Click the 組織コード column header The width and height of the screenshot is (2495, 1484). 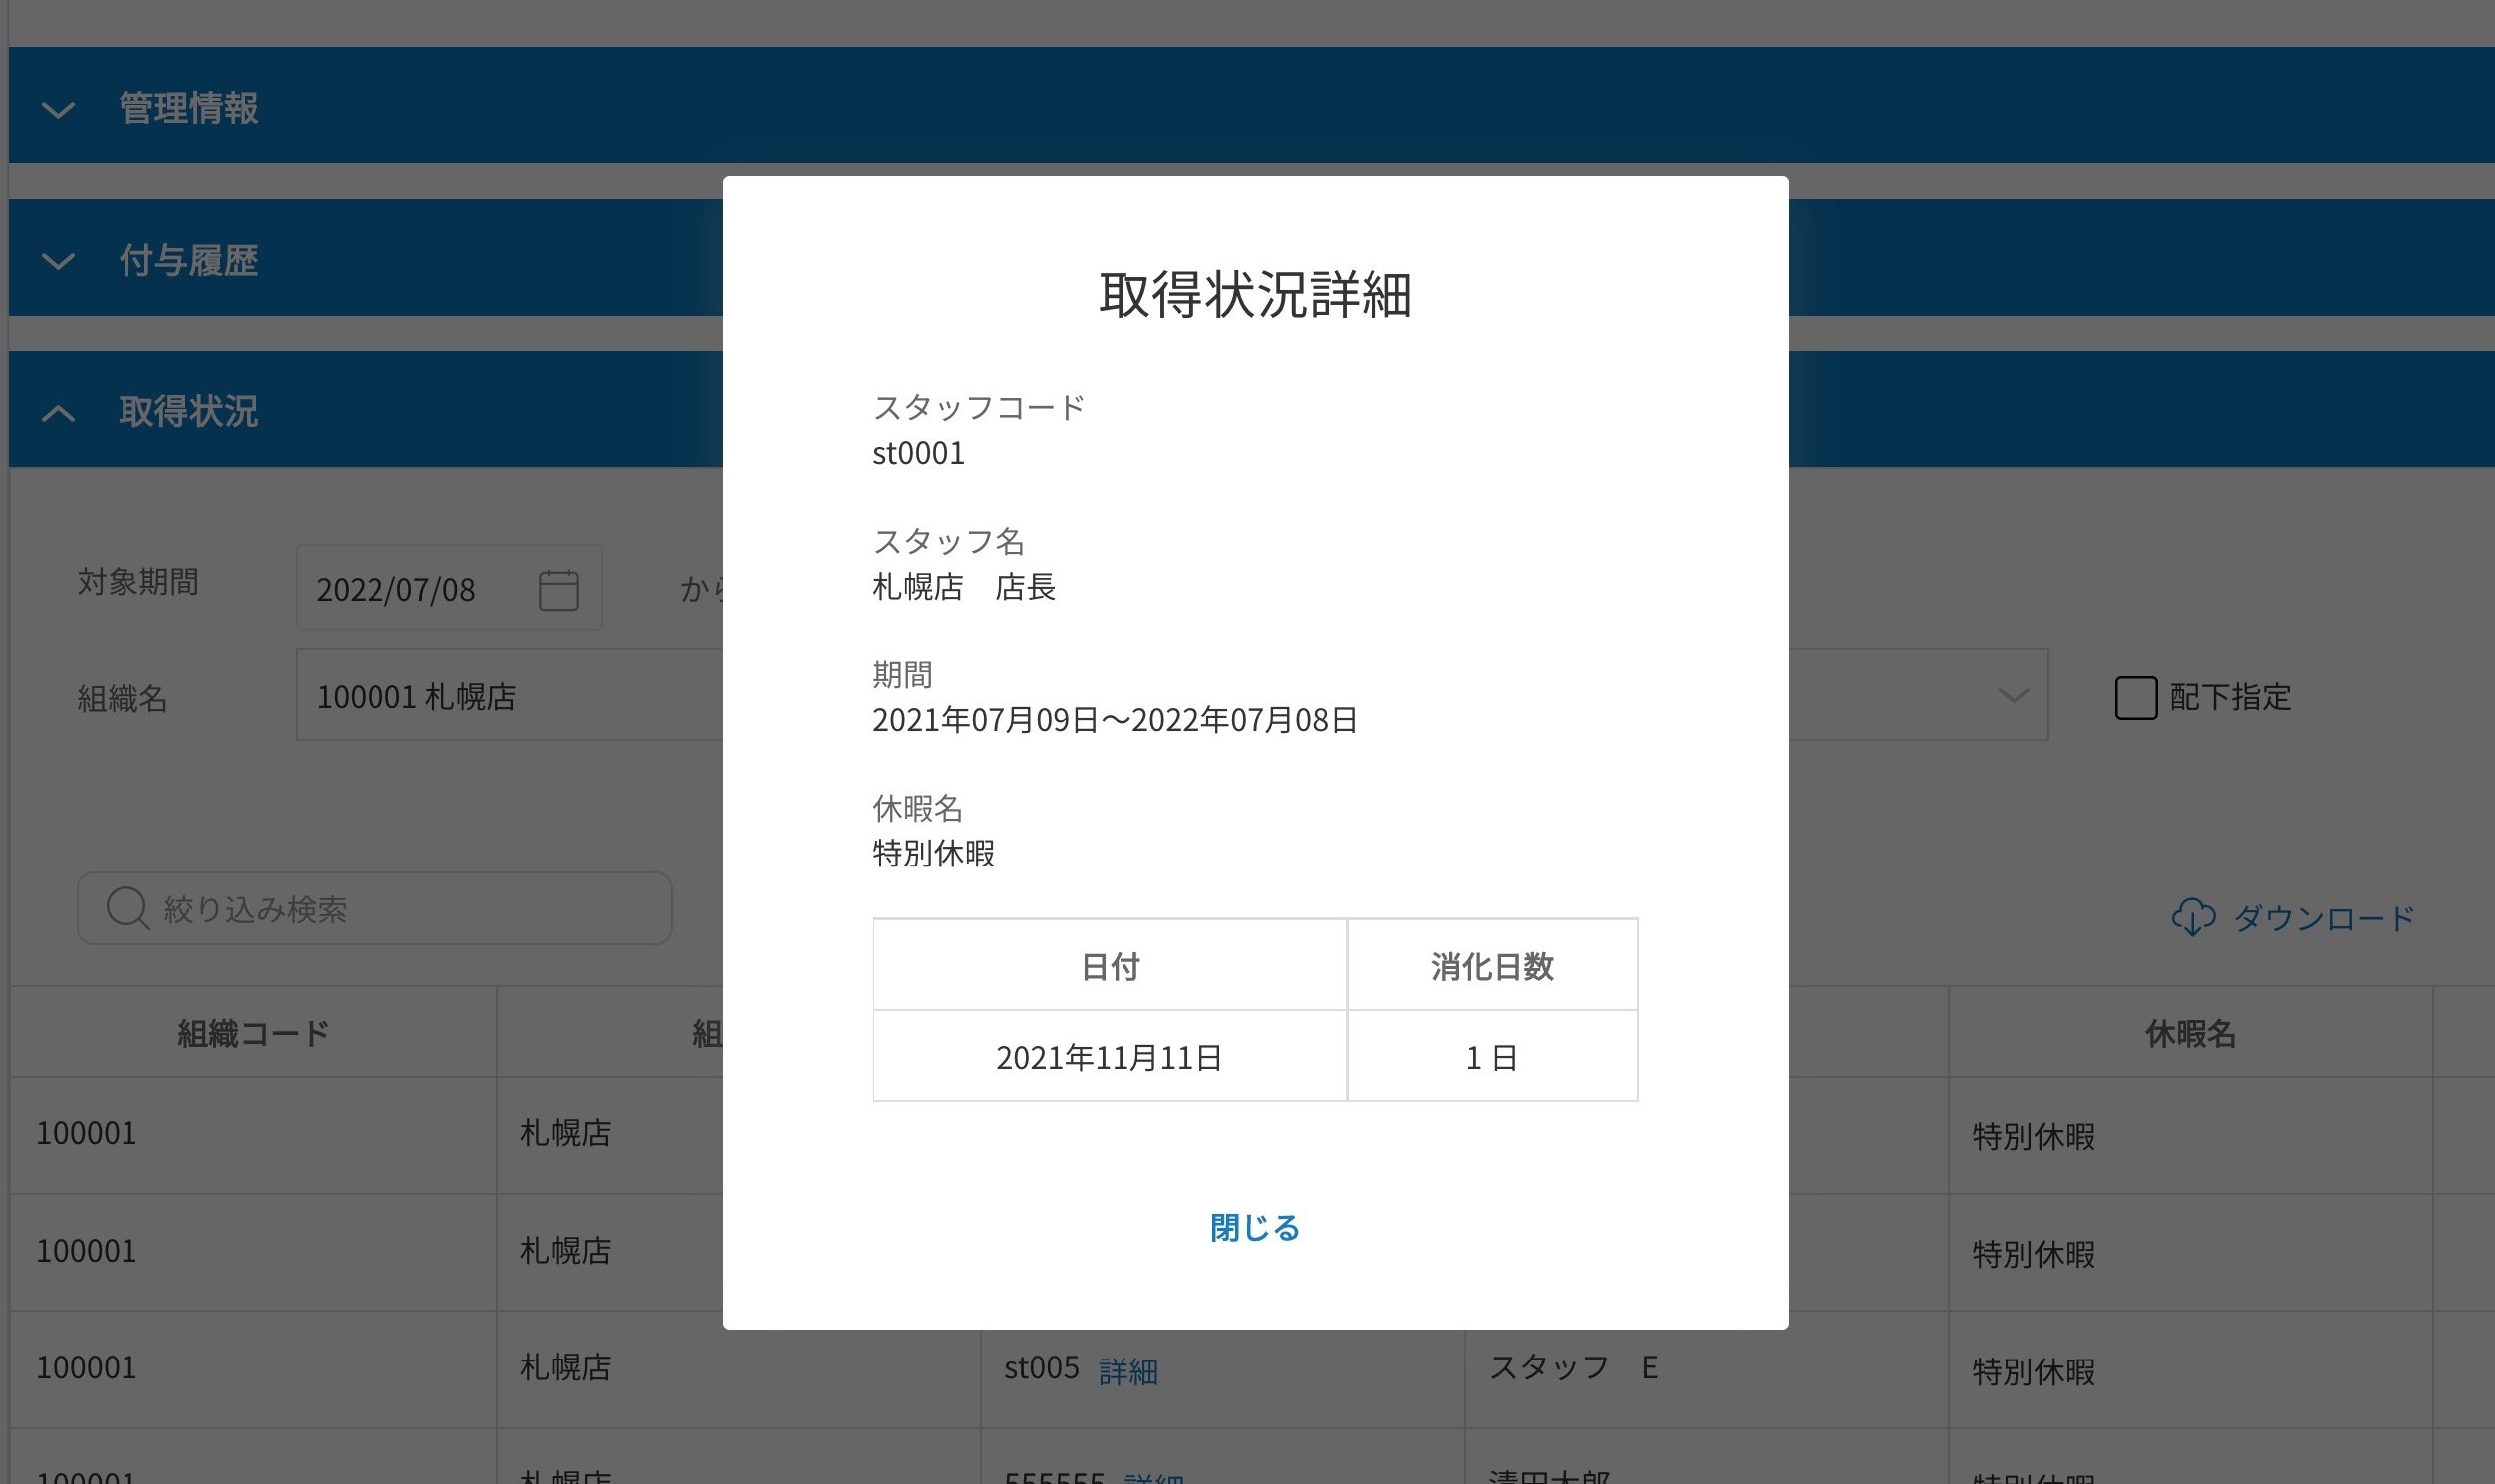pos(253,1033)
